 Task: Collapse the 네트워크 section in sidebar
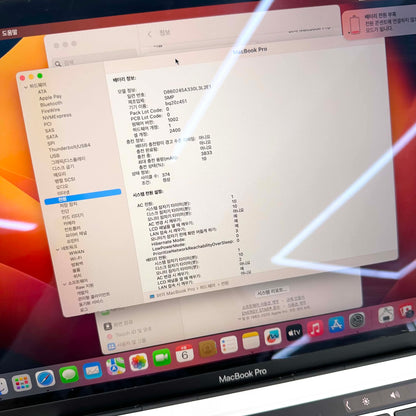[x=58, y=249]
